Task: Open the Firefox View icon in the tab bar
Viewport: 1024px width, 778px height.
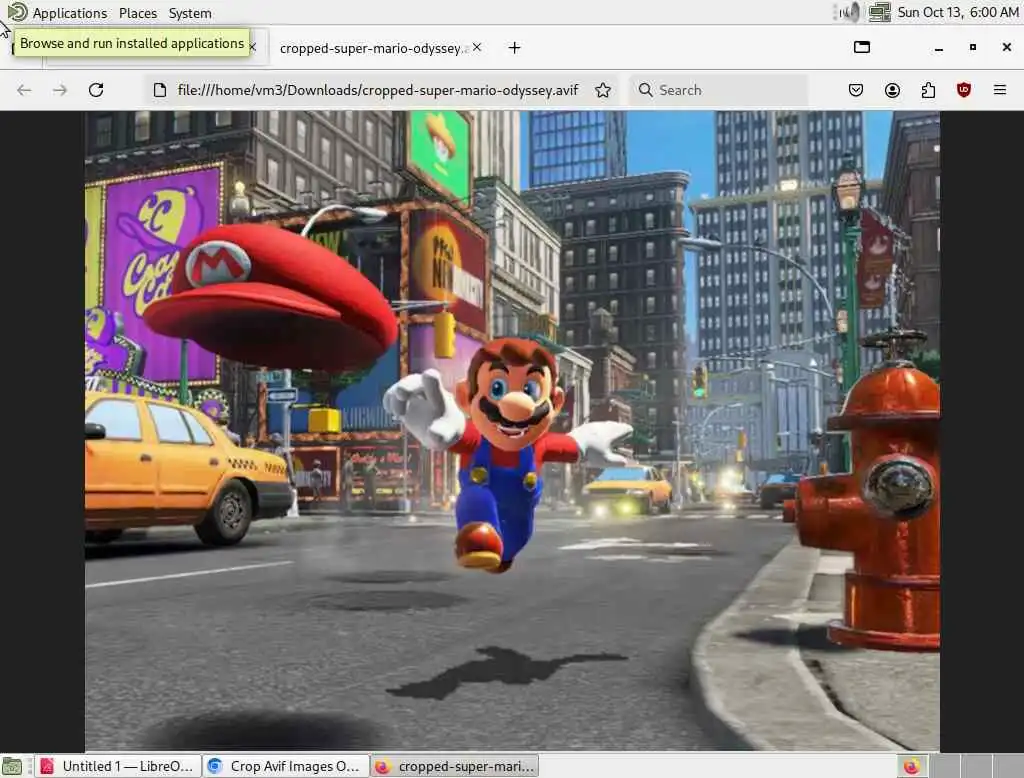Action: [x=862, y=47]
